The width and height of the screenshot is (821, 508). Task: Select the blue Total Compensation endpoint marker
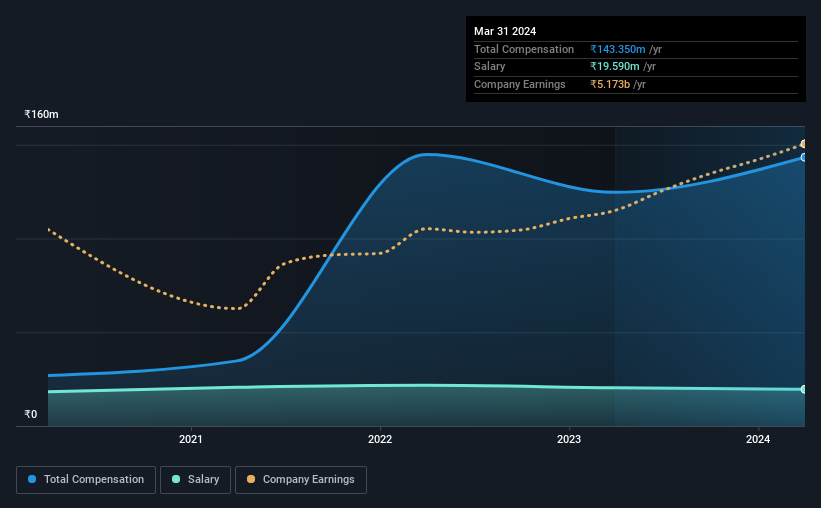coord(803,157)
